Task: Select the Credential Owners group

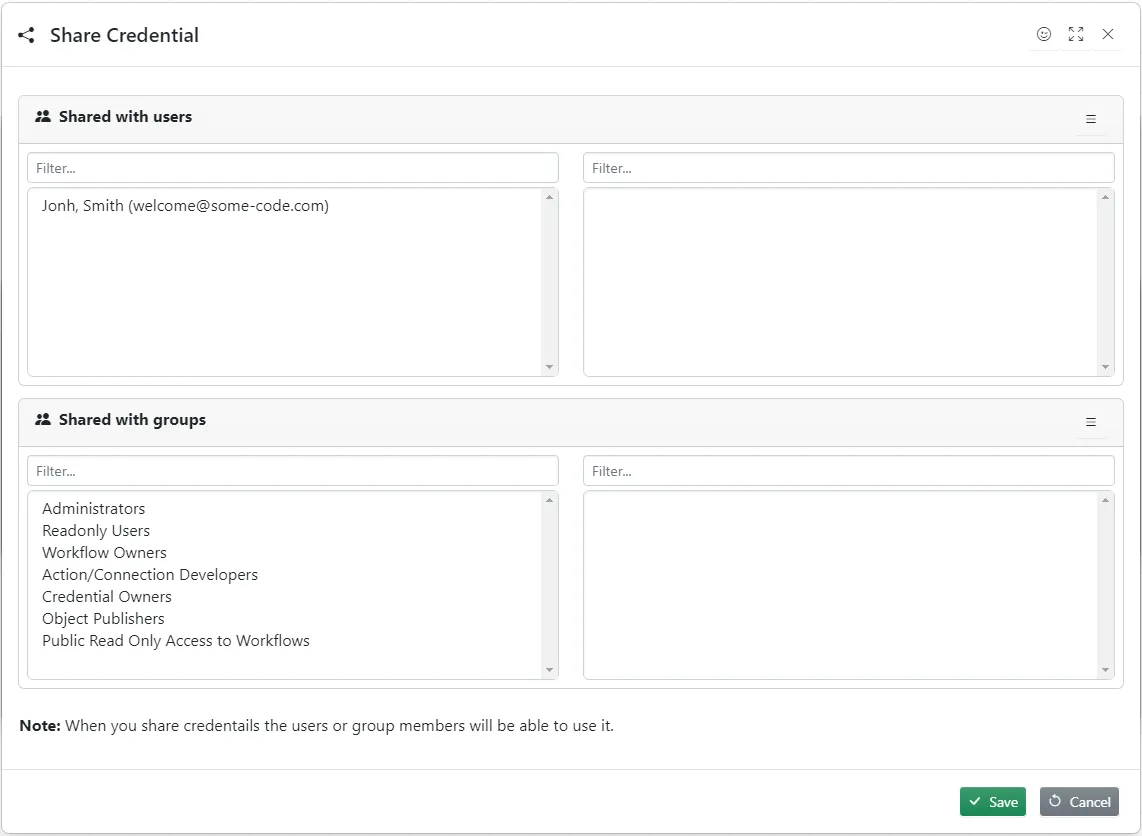Action: [107, 597]
